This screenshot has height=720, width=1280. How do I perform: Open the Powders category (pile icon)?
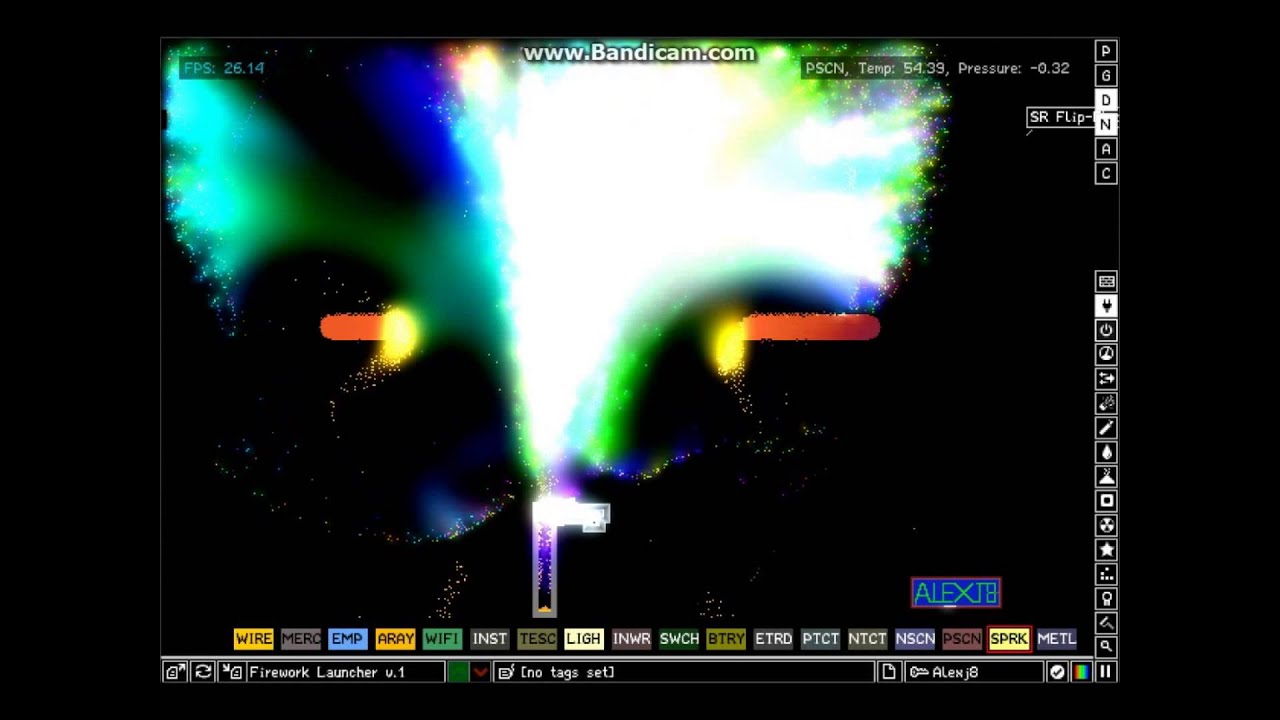click(1106, 477)
